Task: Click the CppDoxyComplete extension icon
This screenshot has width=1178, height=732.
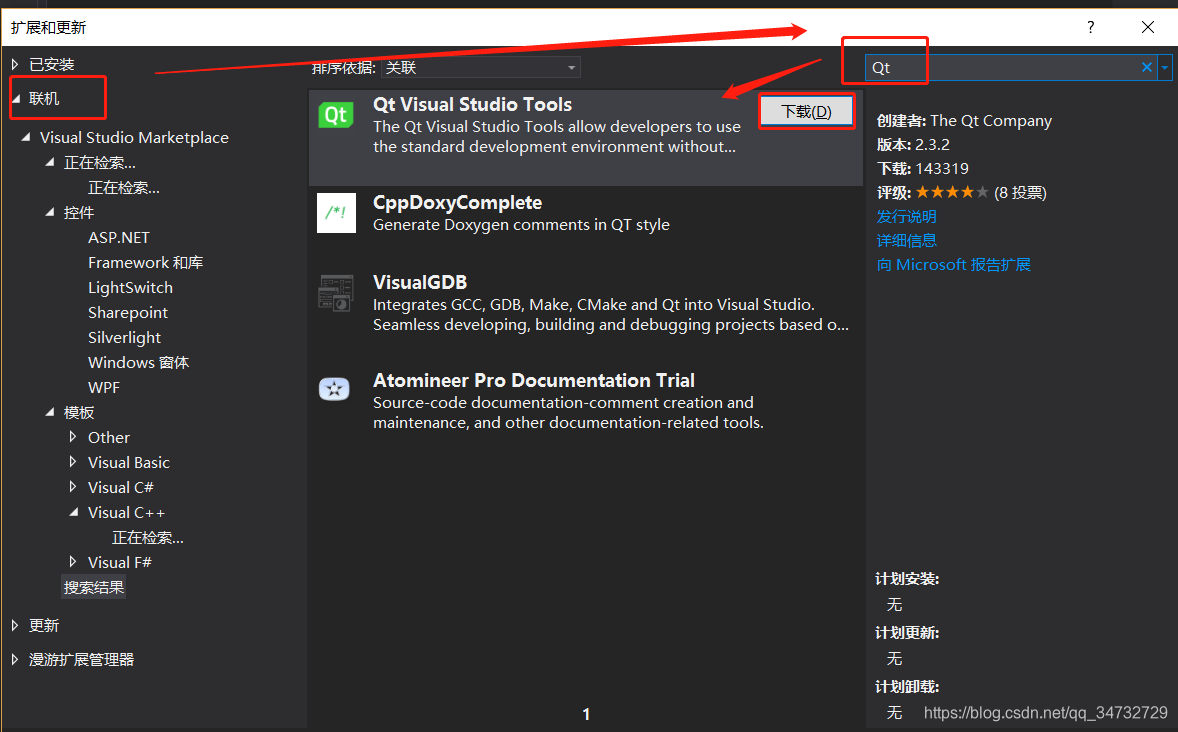Action: 336,213
